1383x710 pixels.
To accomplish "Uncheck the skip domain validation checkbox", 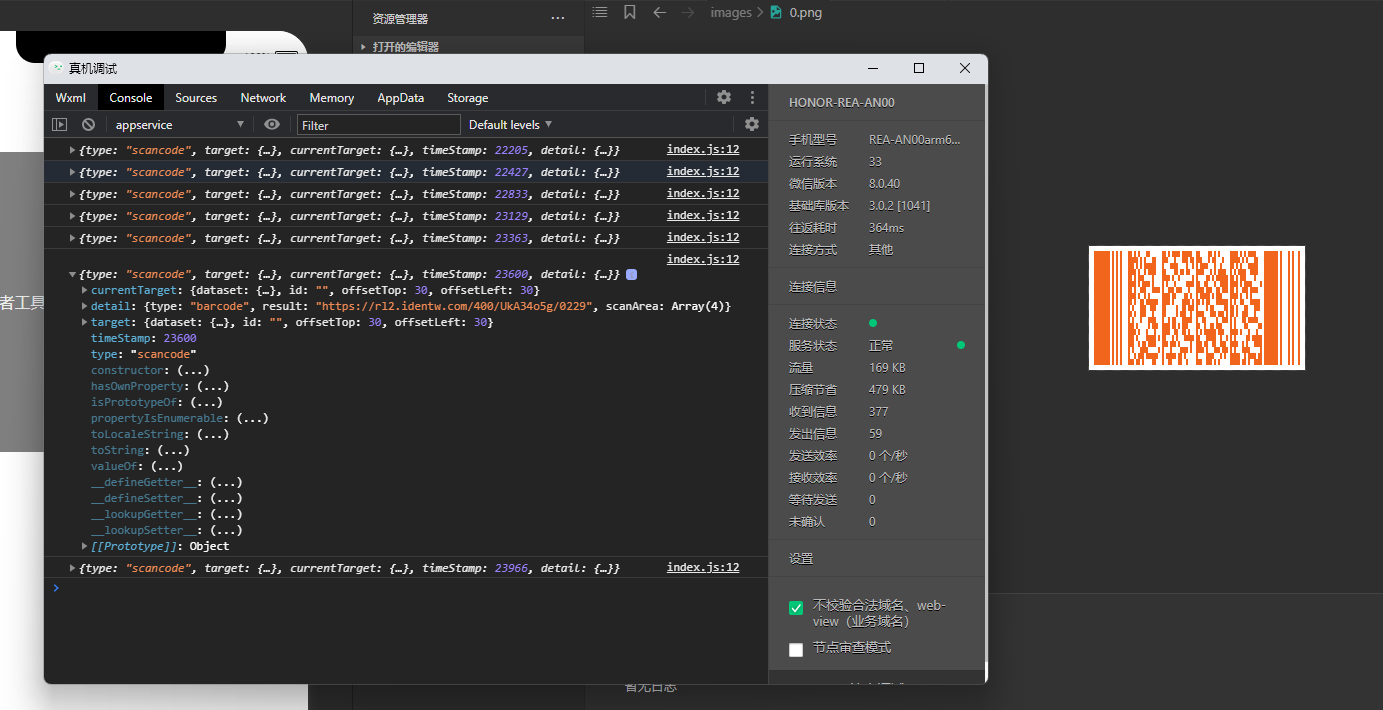I will tap(796, 608).
